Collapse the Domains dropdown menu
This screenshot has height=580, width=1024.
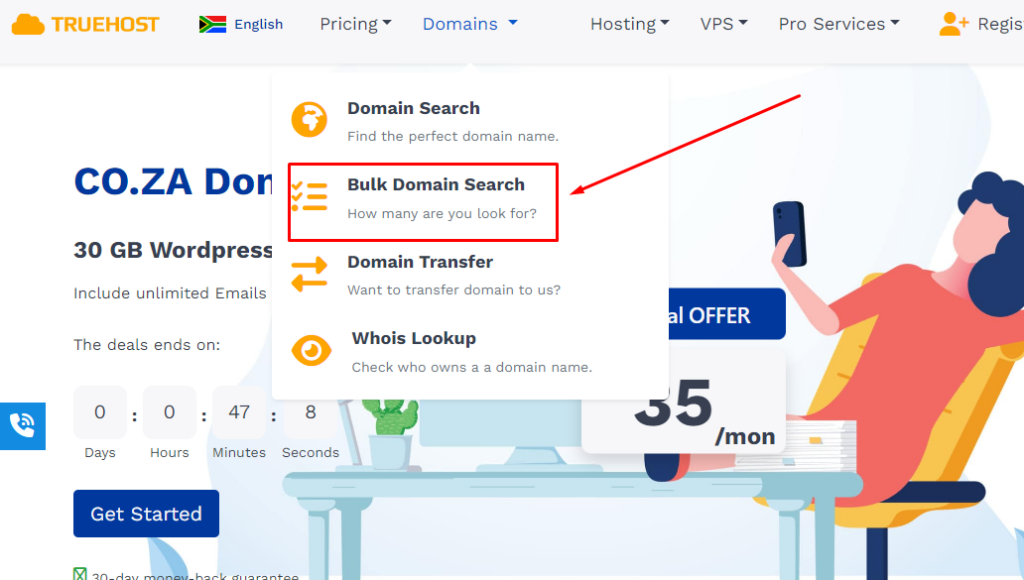(470, 24)
